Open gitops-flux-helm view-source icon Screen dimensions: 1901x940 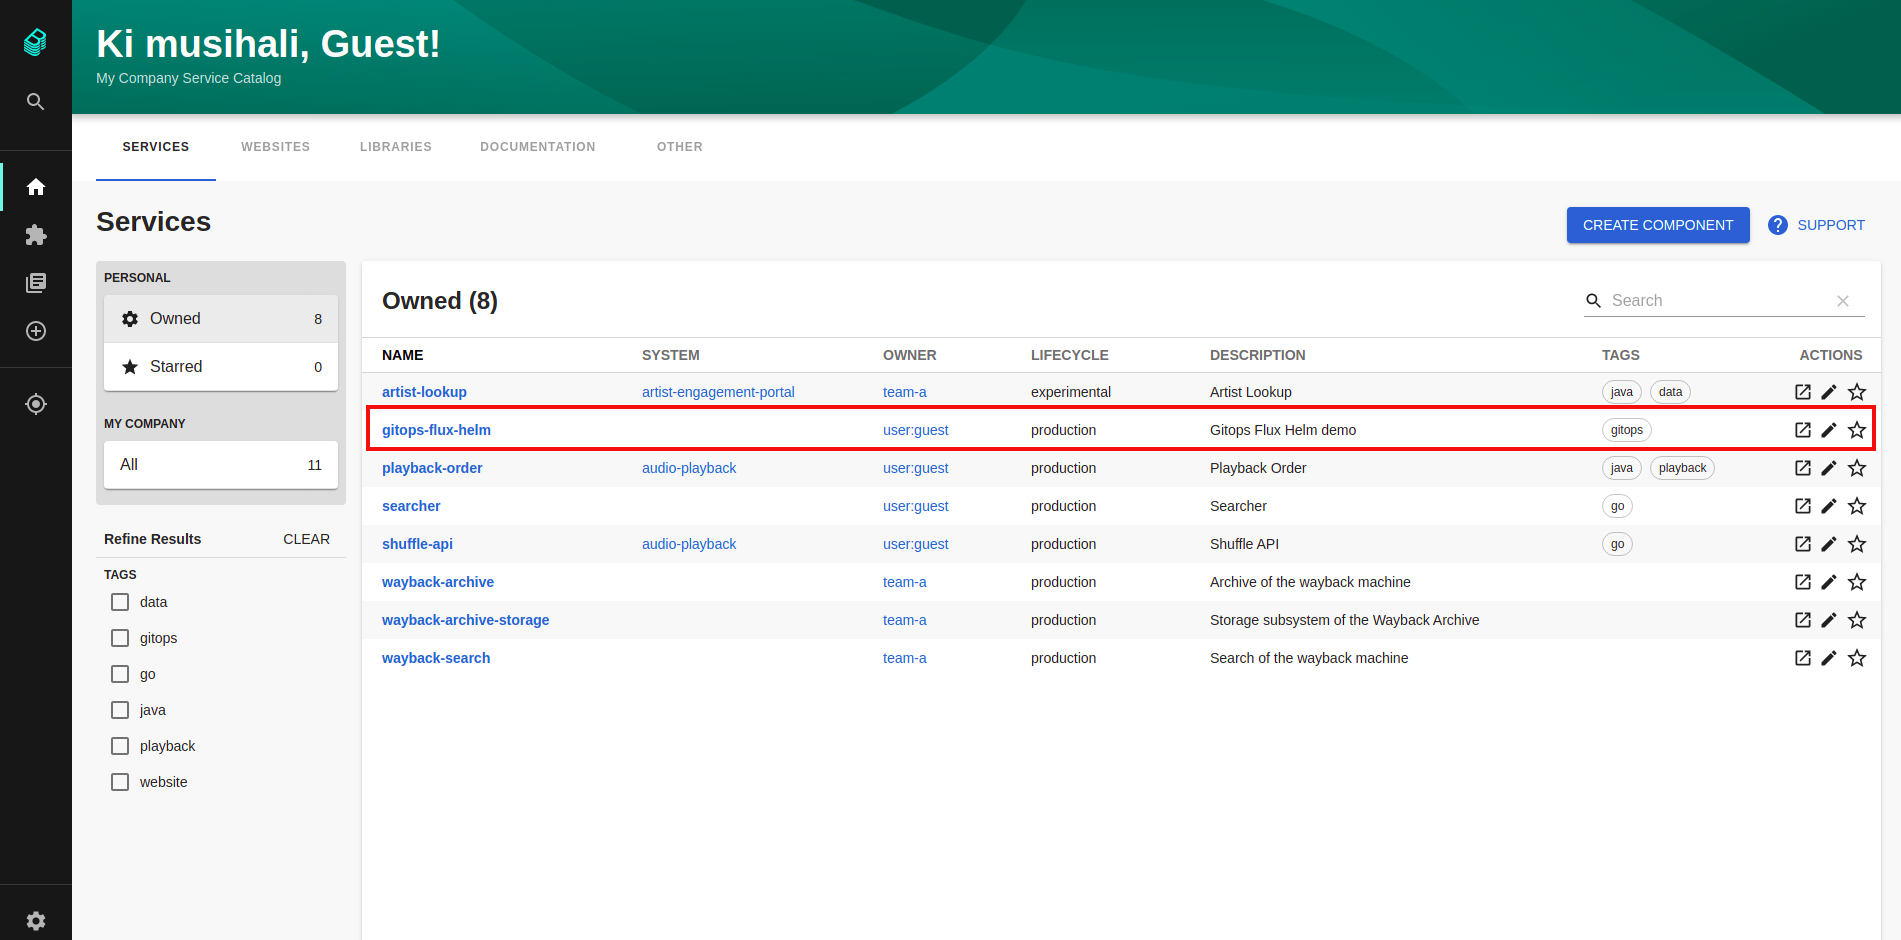point(1803,430)
